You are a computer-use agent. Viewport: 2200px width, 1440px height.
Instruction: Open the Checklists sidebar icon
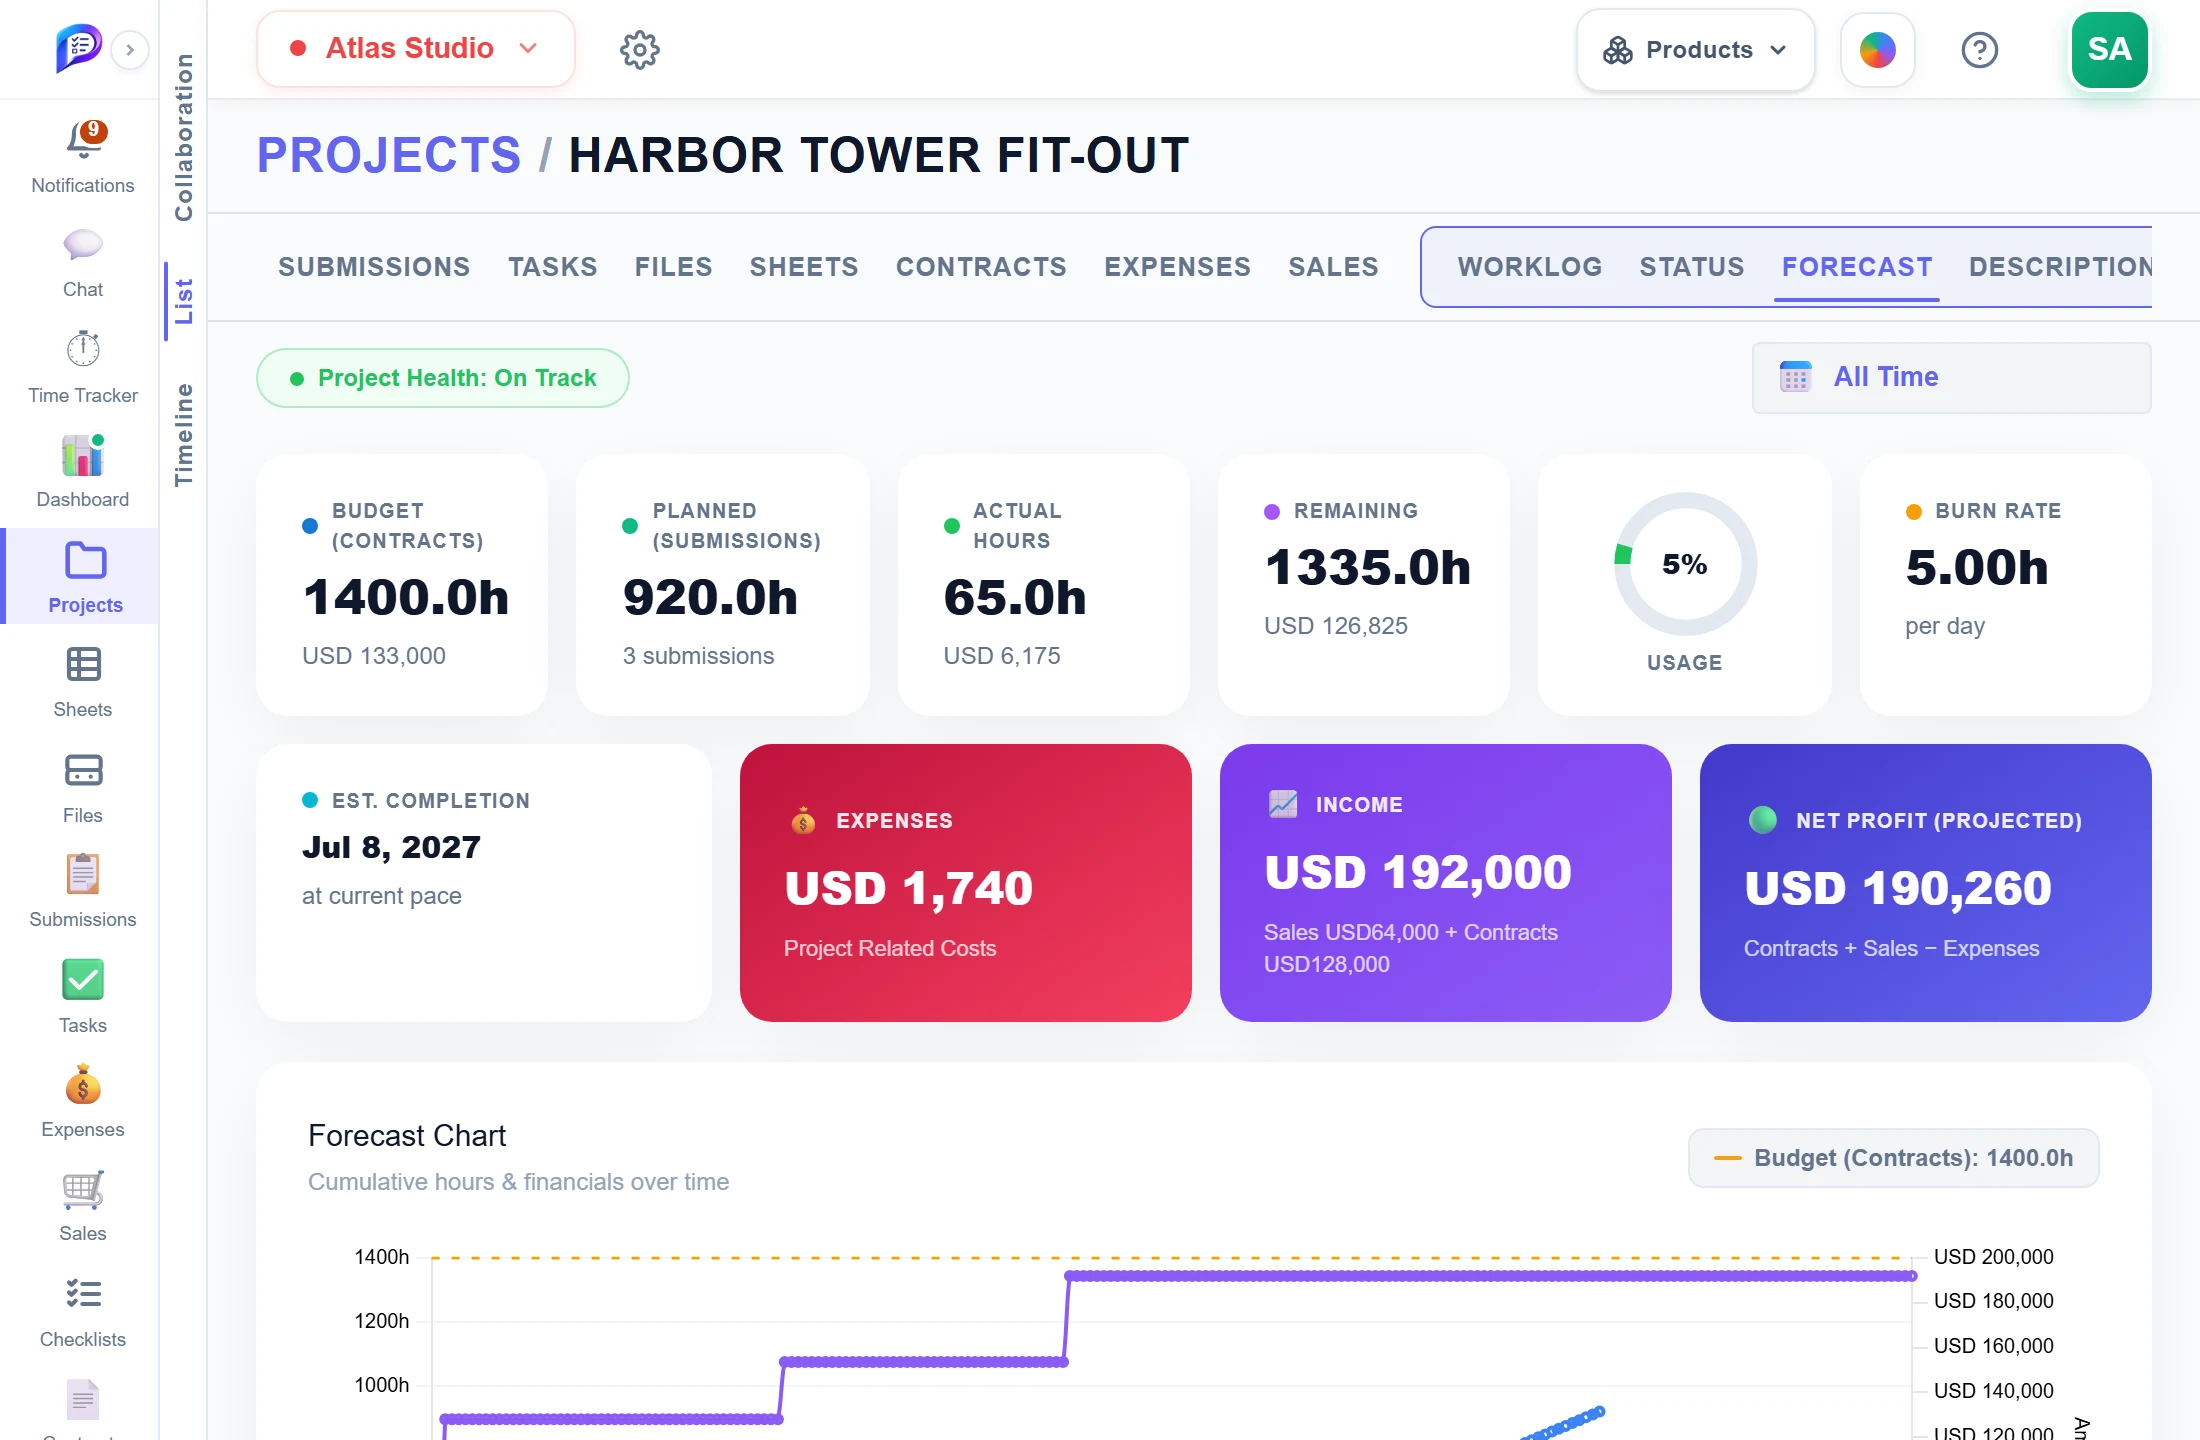pos(83,1294)
